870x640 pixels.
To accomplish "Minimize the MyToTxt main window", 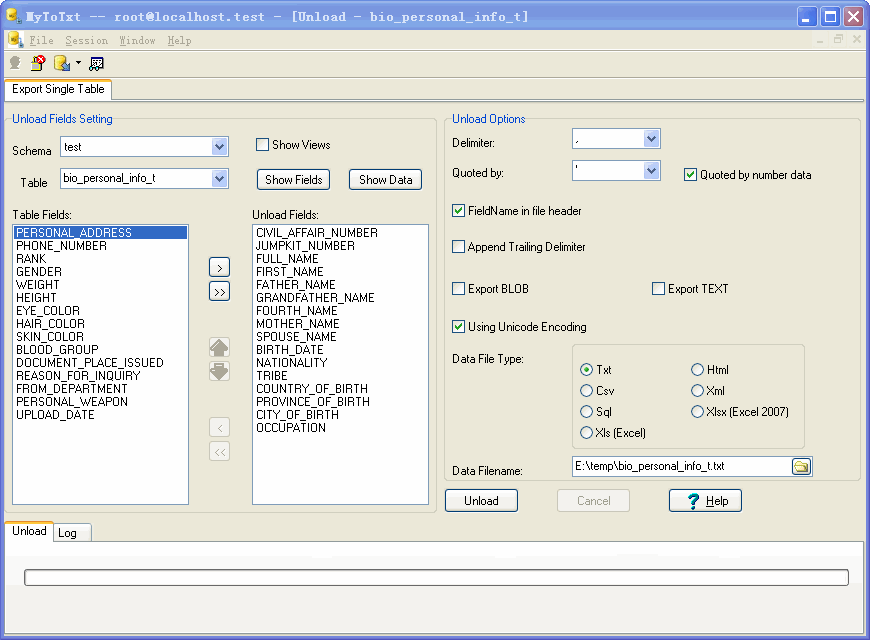I will tap(807, 17).
